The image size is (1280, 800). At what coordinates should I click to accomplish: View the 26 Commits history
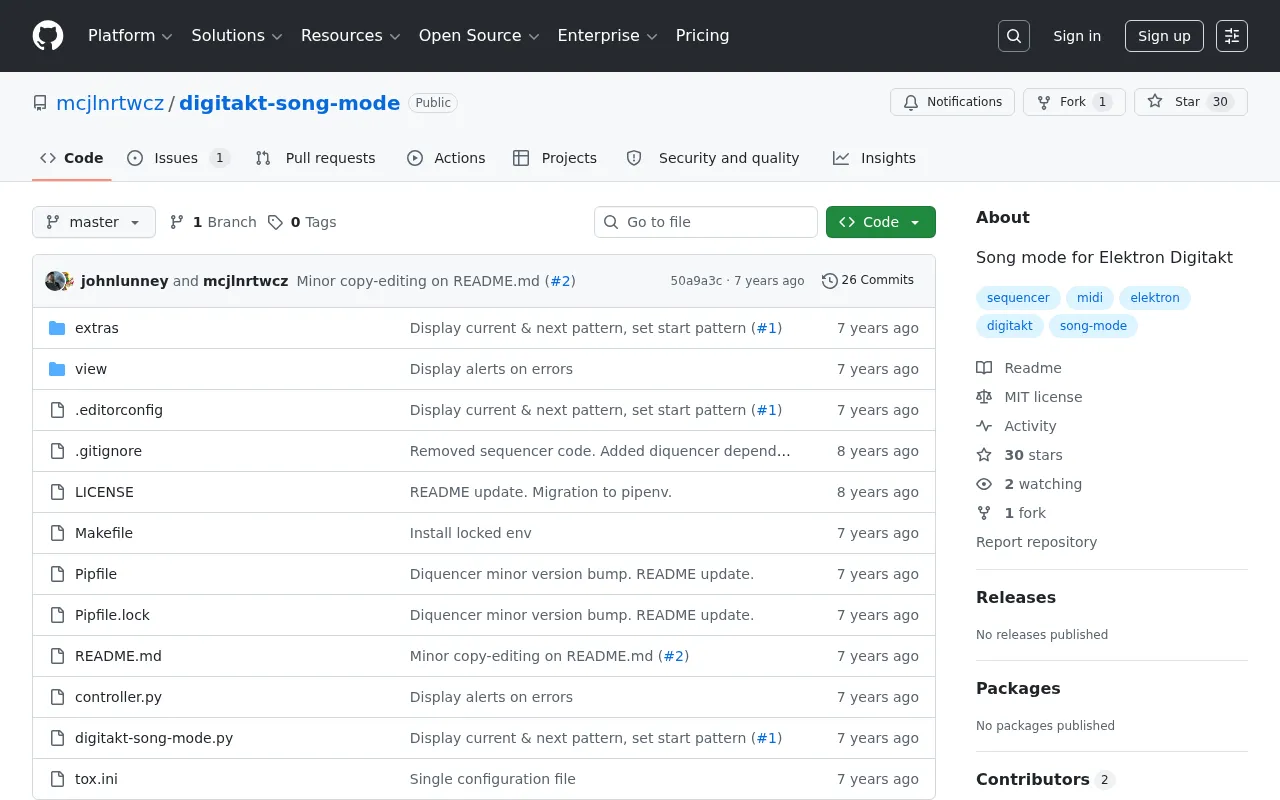click(868, 280)
